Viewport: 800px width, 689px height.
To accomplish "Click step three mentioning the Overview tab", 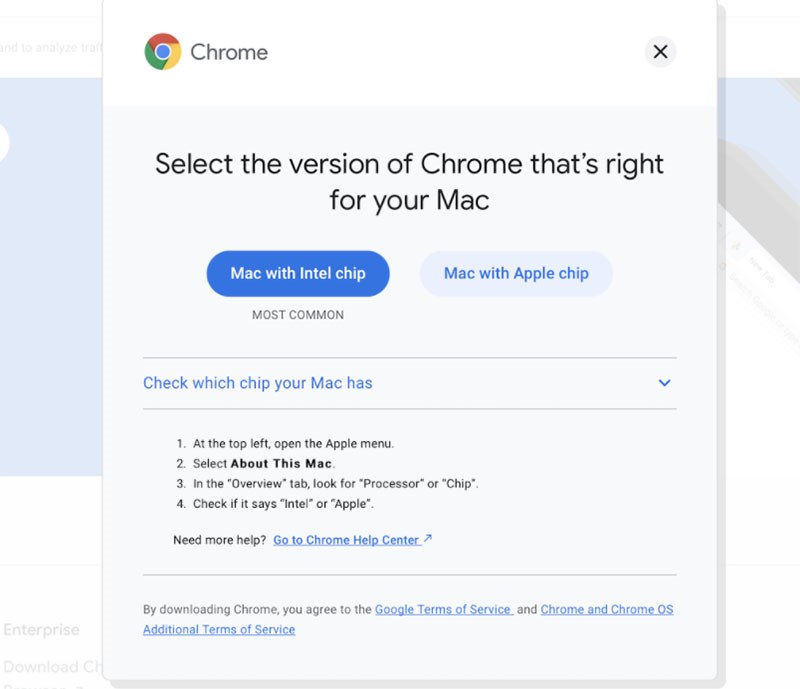I will coord(335,484).
